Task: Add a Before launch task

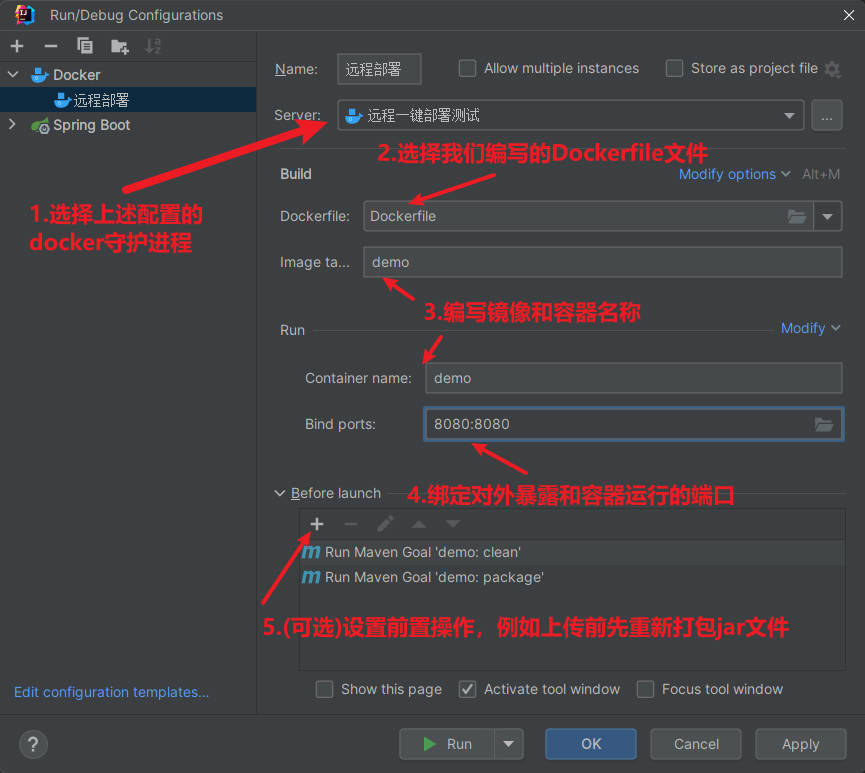Action: (317, 524)
